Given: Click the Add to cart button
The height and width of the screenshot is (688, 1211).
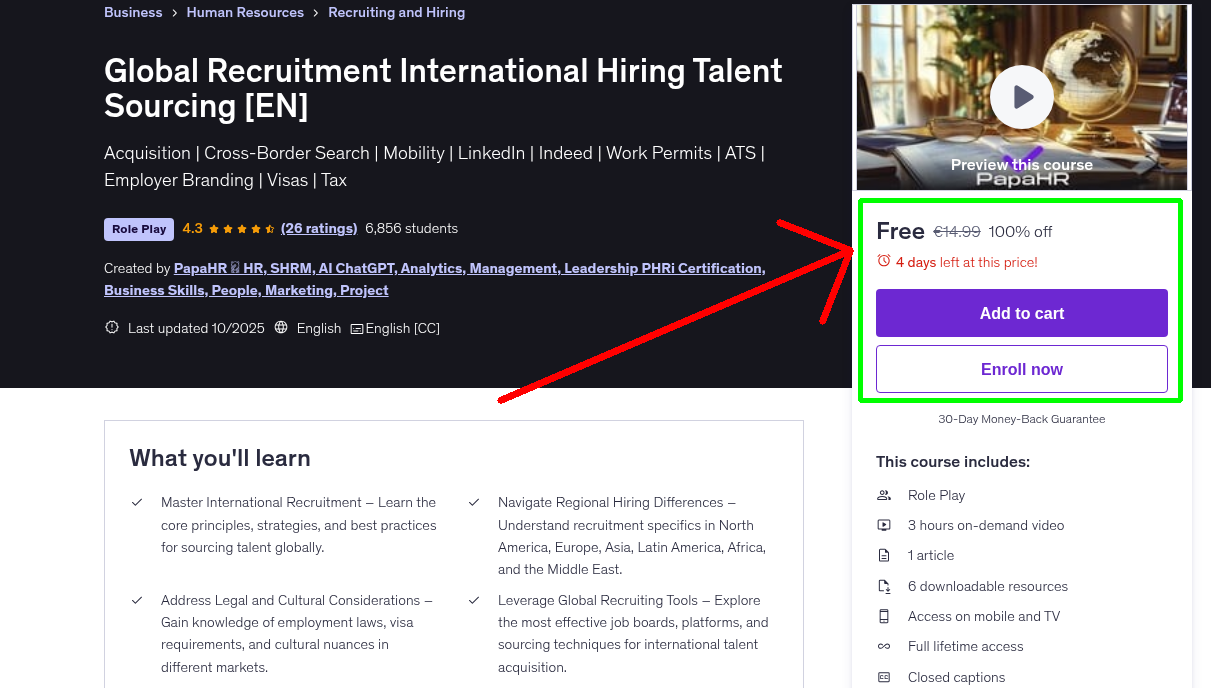Looking at the screenshot, I should point(1021,312).
